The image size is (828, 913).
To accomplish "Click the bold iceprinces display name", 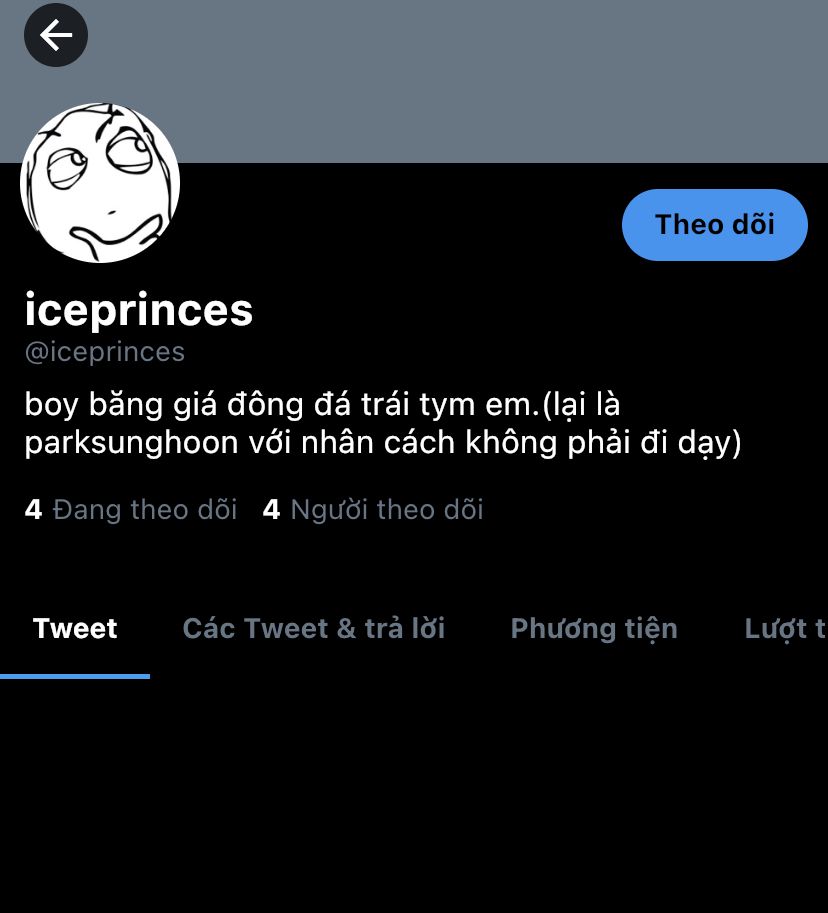I will pos(139,310).
